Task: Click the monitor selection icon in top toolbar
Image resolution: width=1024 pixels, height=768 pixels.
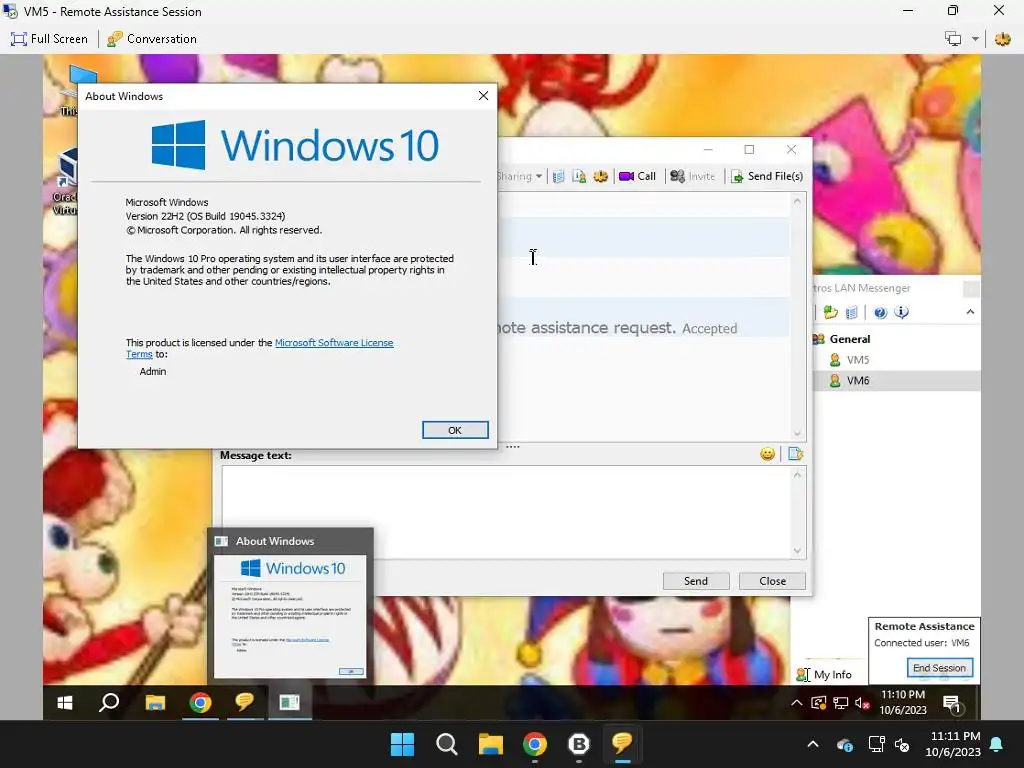Action: (953, 39)
